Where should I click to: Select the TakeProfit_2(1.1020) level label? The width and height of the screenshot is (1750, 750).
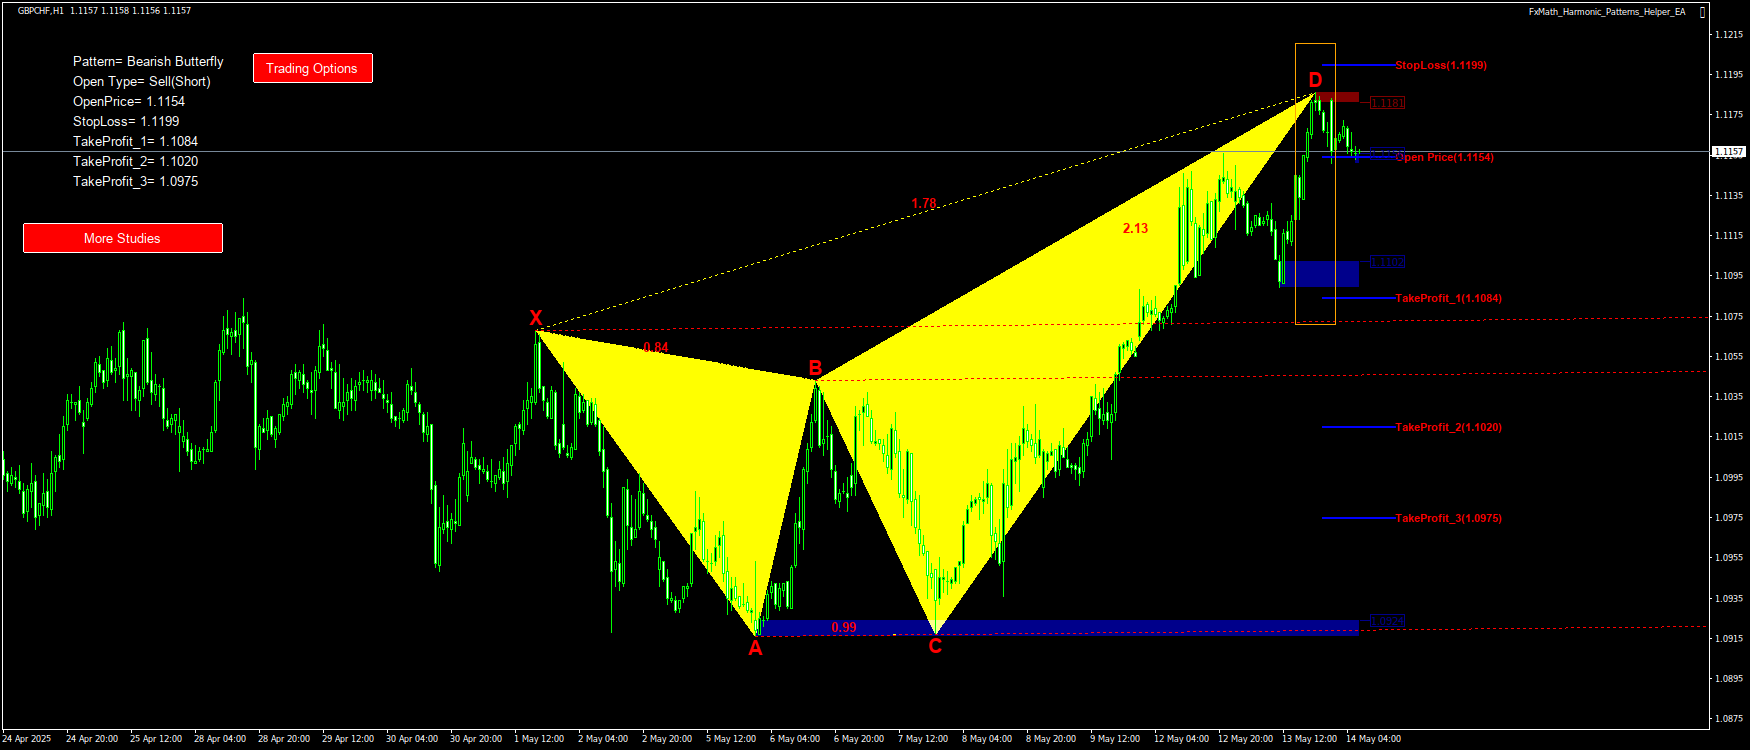[1448, 427]
